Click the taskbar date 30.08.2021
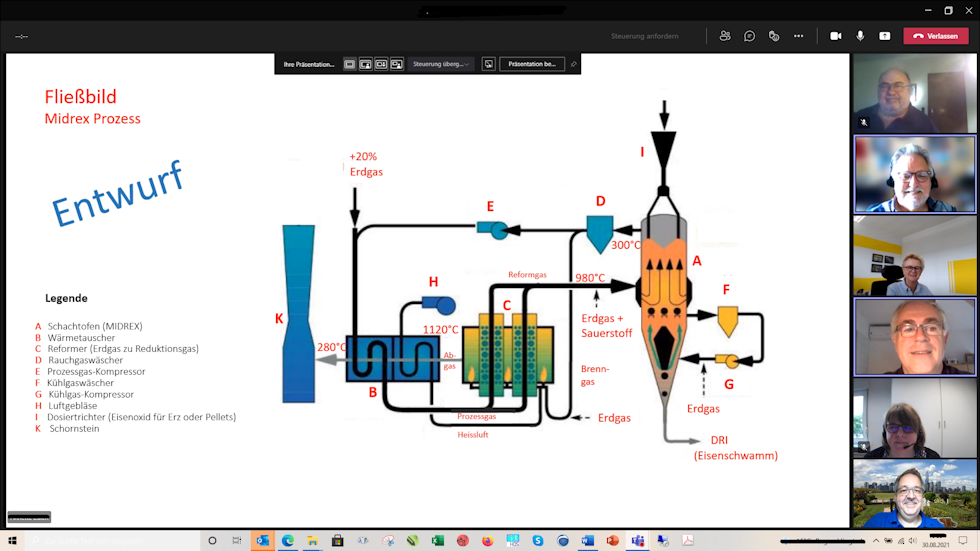 coord(935,545)
